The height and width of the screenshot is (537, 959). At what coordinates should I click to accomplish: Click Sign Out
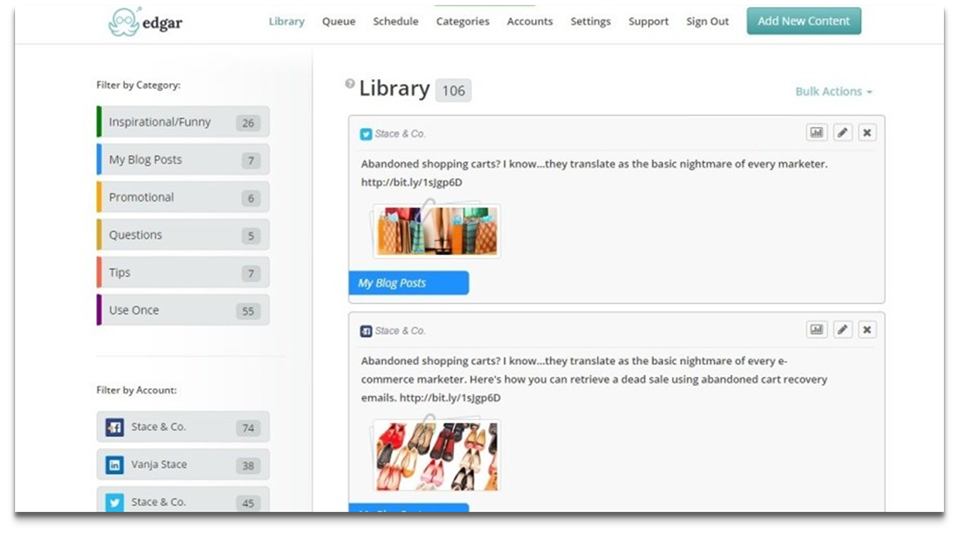click(x=707, y=21)
